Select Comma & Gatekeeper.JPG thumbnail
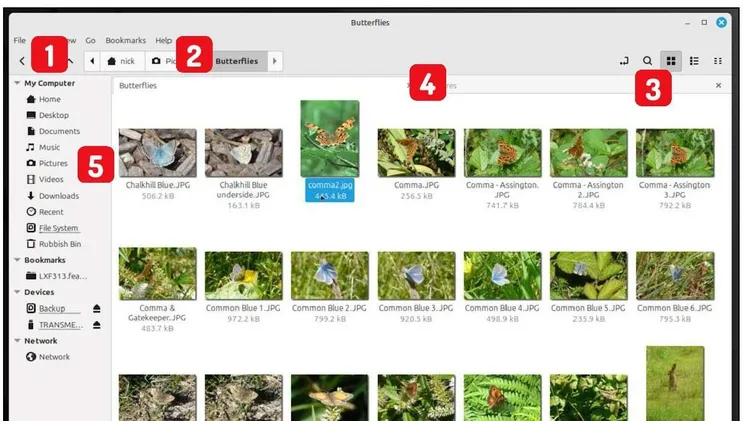Viewport: 750px width, 421px height. [x=157, y=274]
